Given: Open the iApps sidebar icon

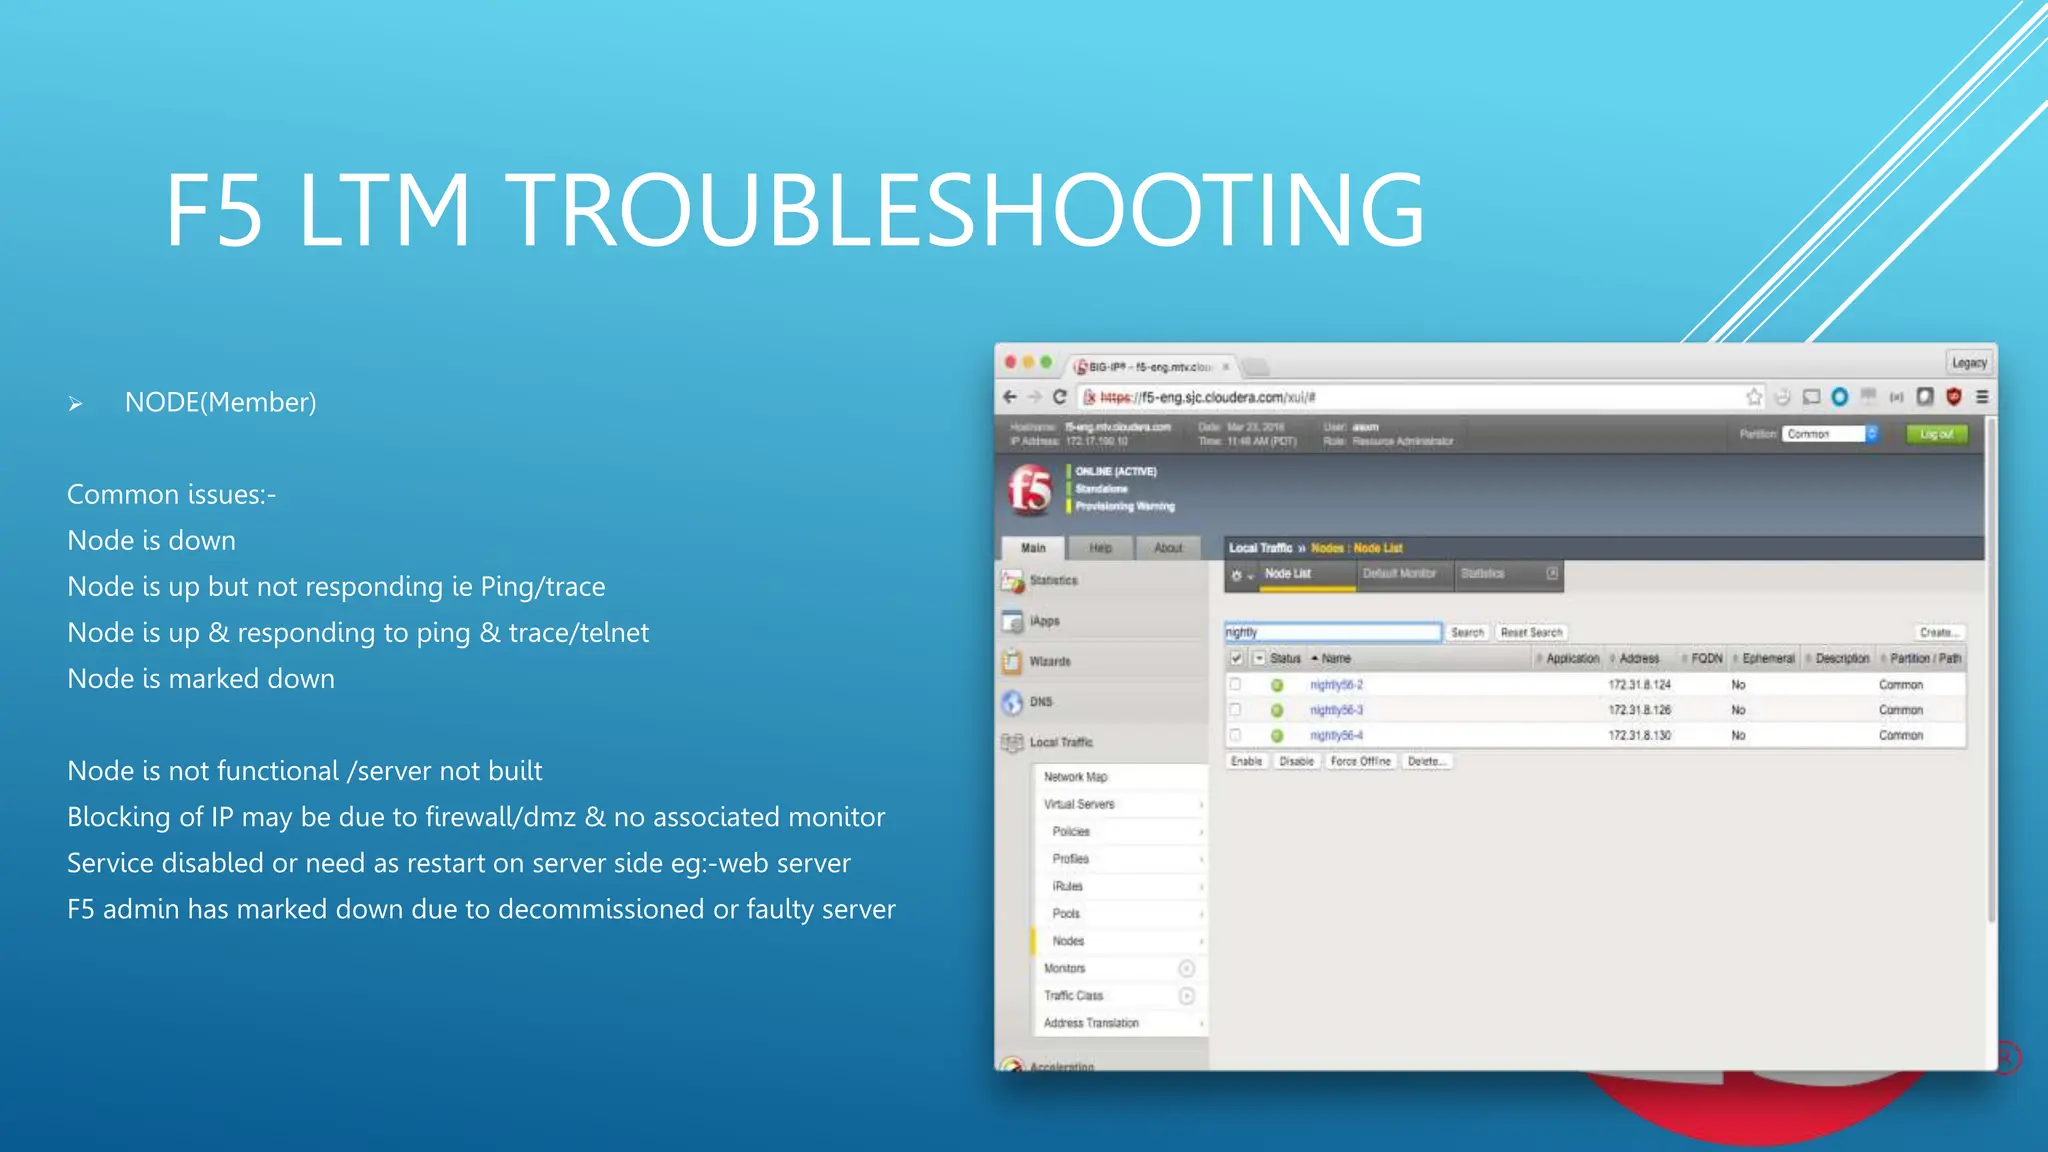Looking at the screenshot, I should pos(1012,621).
